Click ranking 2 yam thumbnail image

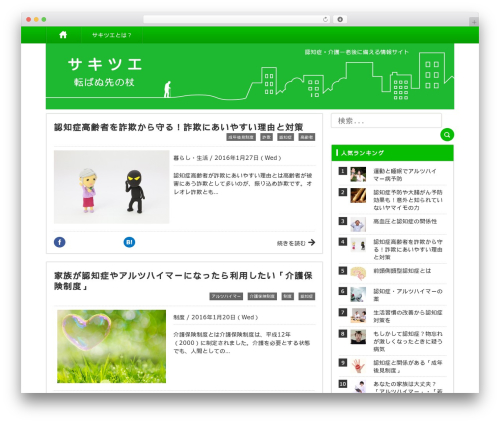(x=358, y=195)
